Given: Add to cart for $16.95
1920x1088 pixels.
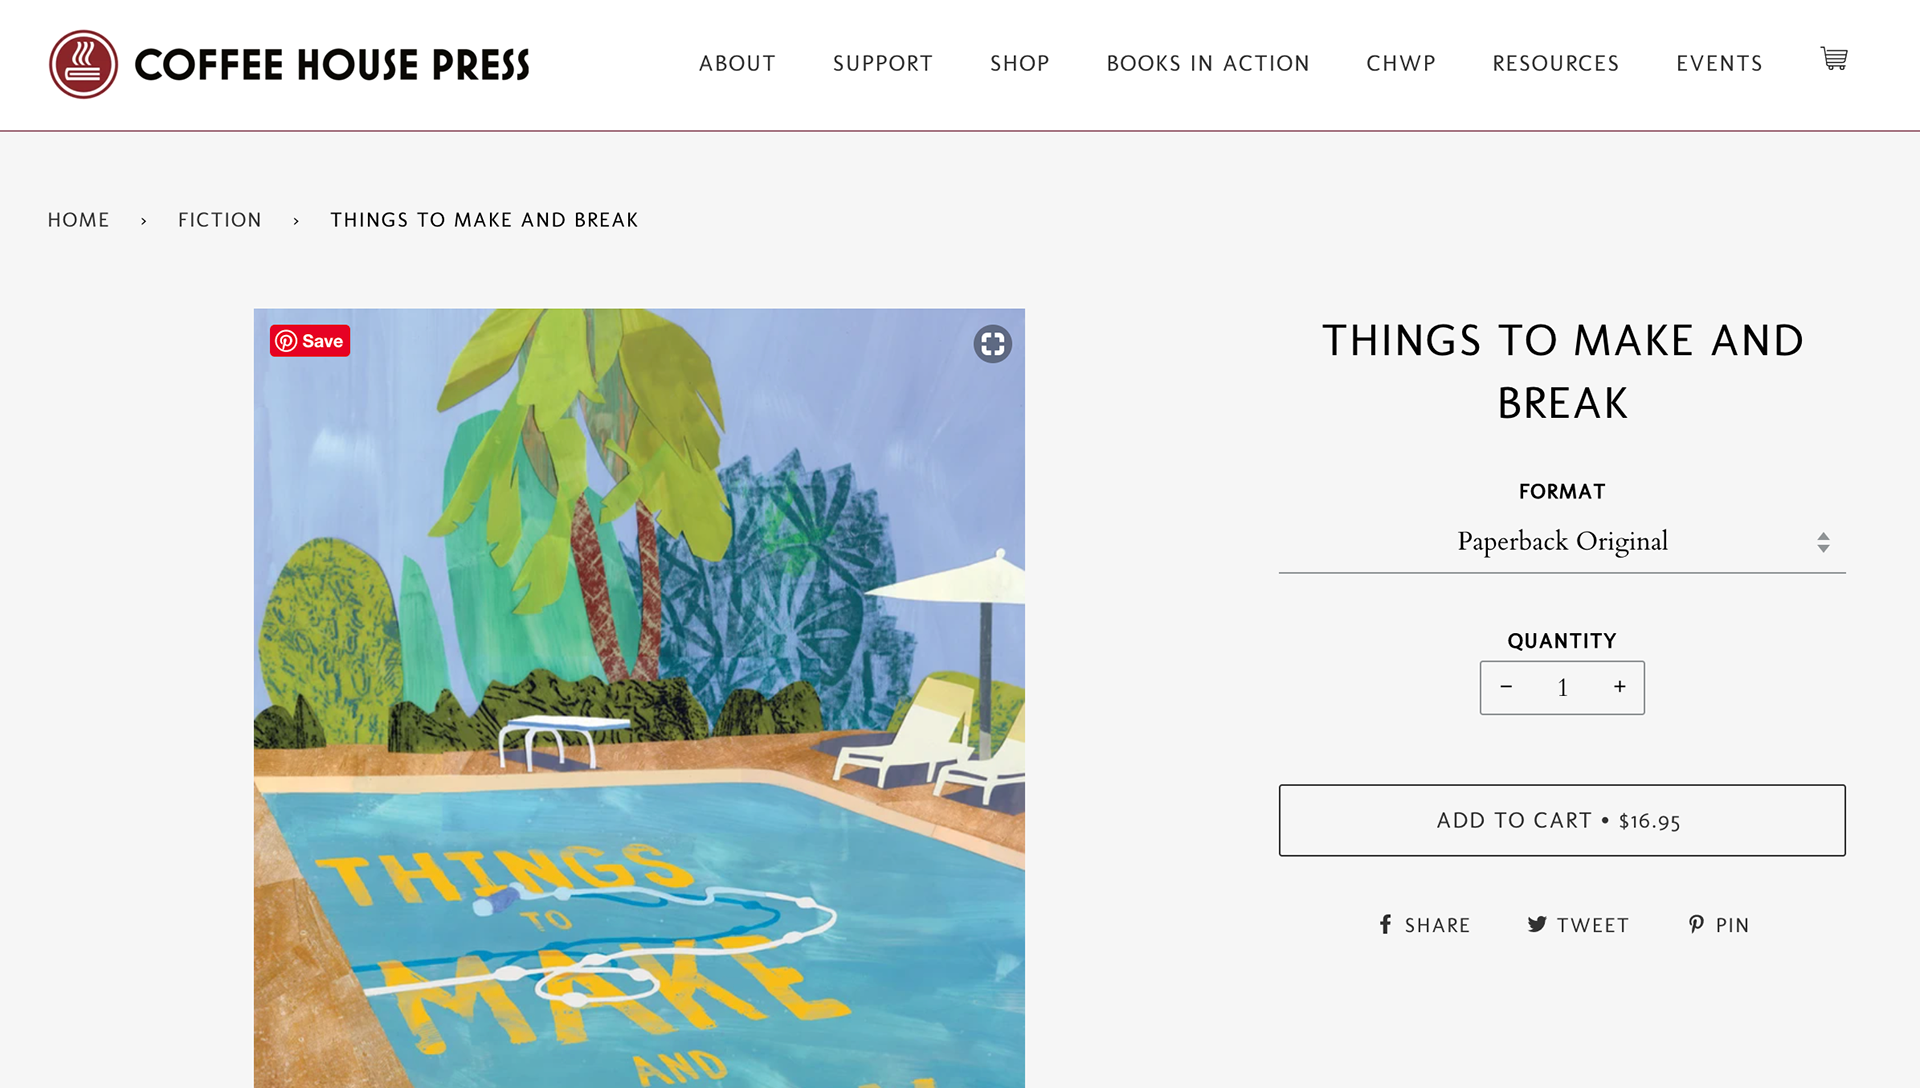Looking at the screenshot, I should tap(1562, 820).
